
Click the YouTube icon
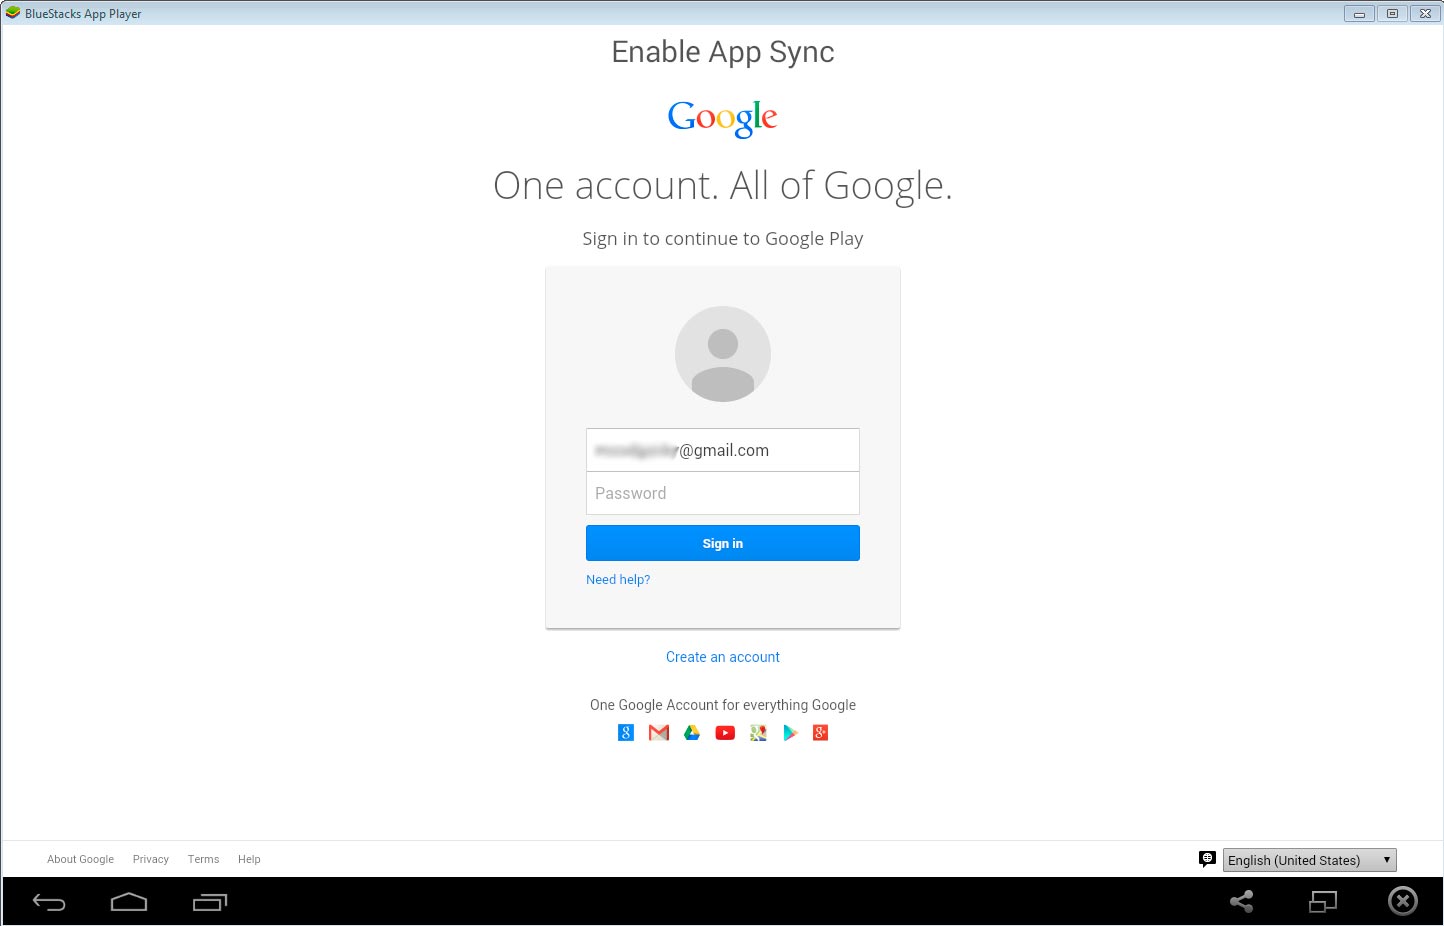725,733
